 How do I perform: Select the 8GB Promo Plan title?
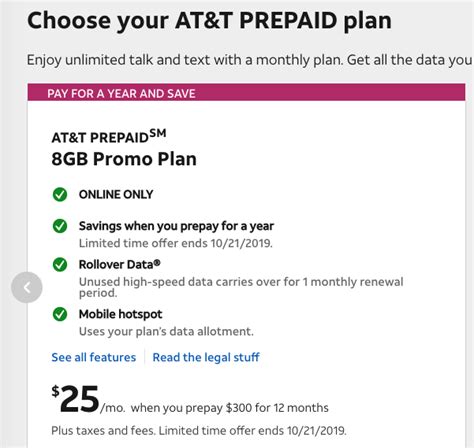124,159
